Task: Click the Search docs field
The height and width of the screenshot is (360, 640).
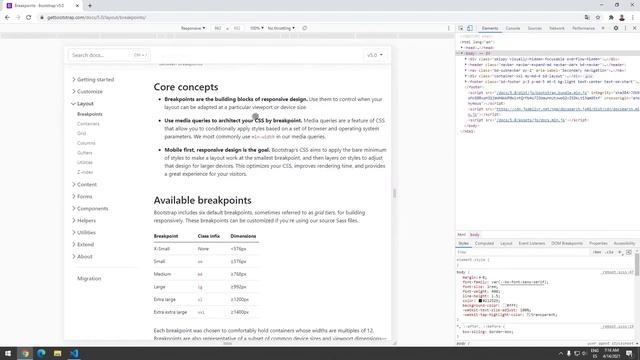Action: point(109,55)
